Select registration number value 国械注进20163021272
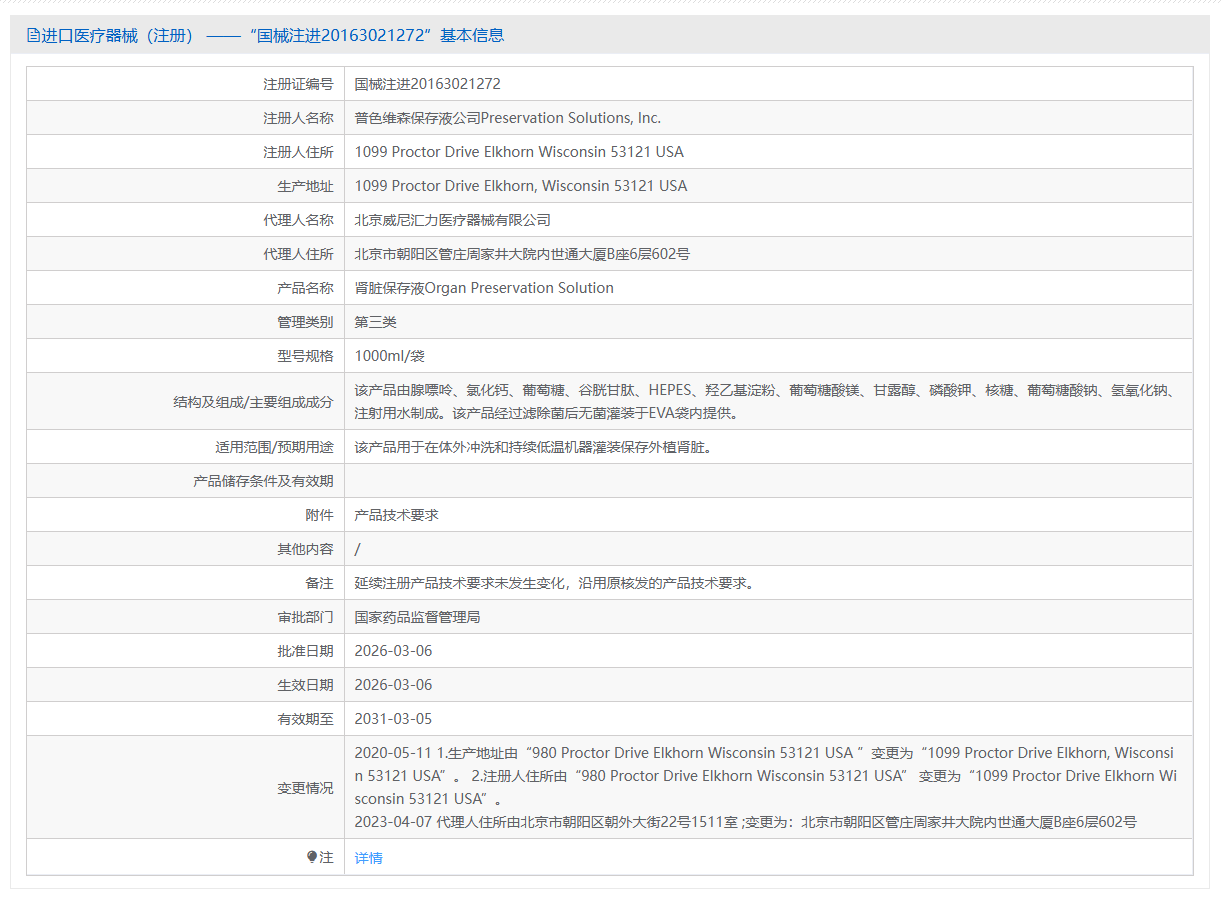 427,84
